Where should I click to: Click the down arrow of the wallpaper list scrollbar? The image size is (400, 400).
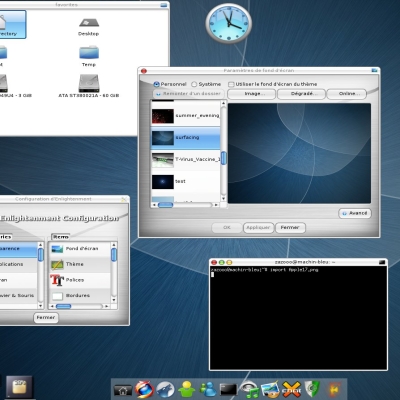[x=223, y=199]
